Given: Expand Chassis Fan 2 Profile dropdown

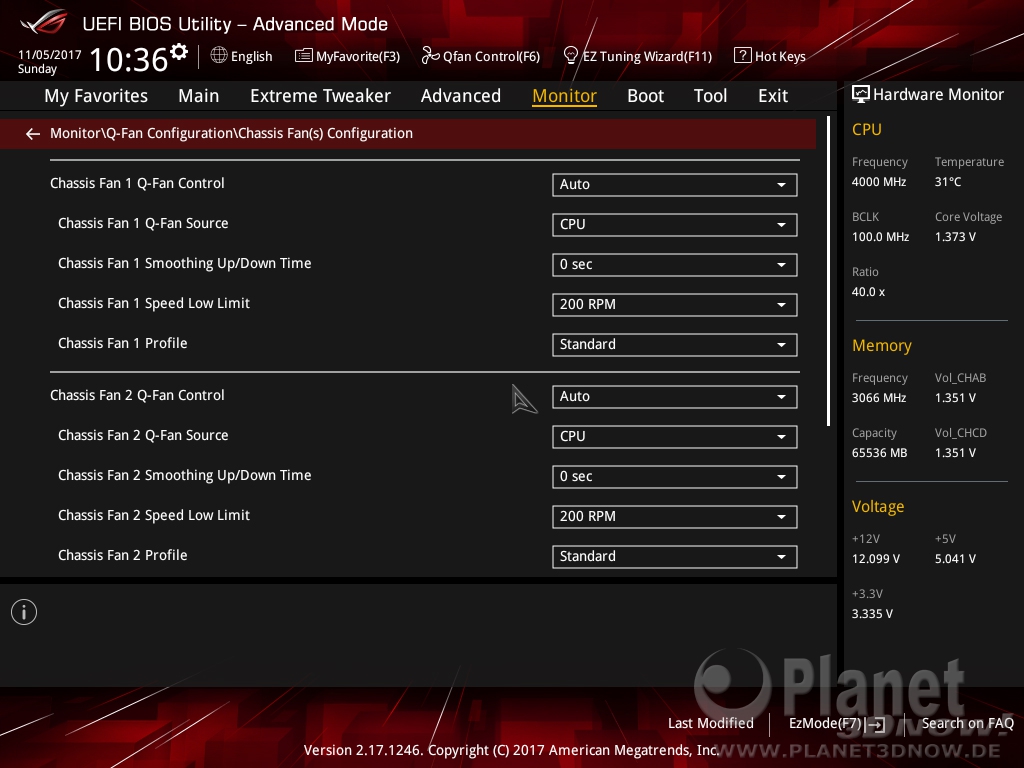Looking at the screenshot, I should [x=675, y=557].
